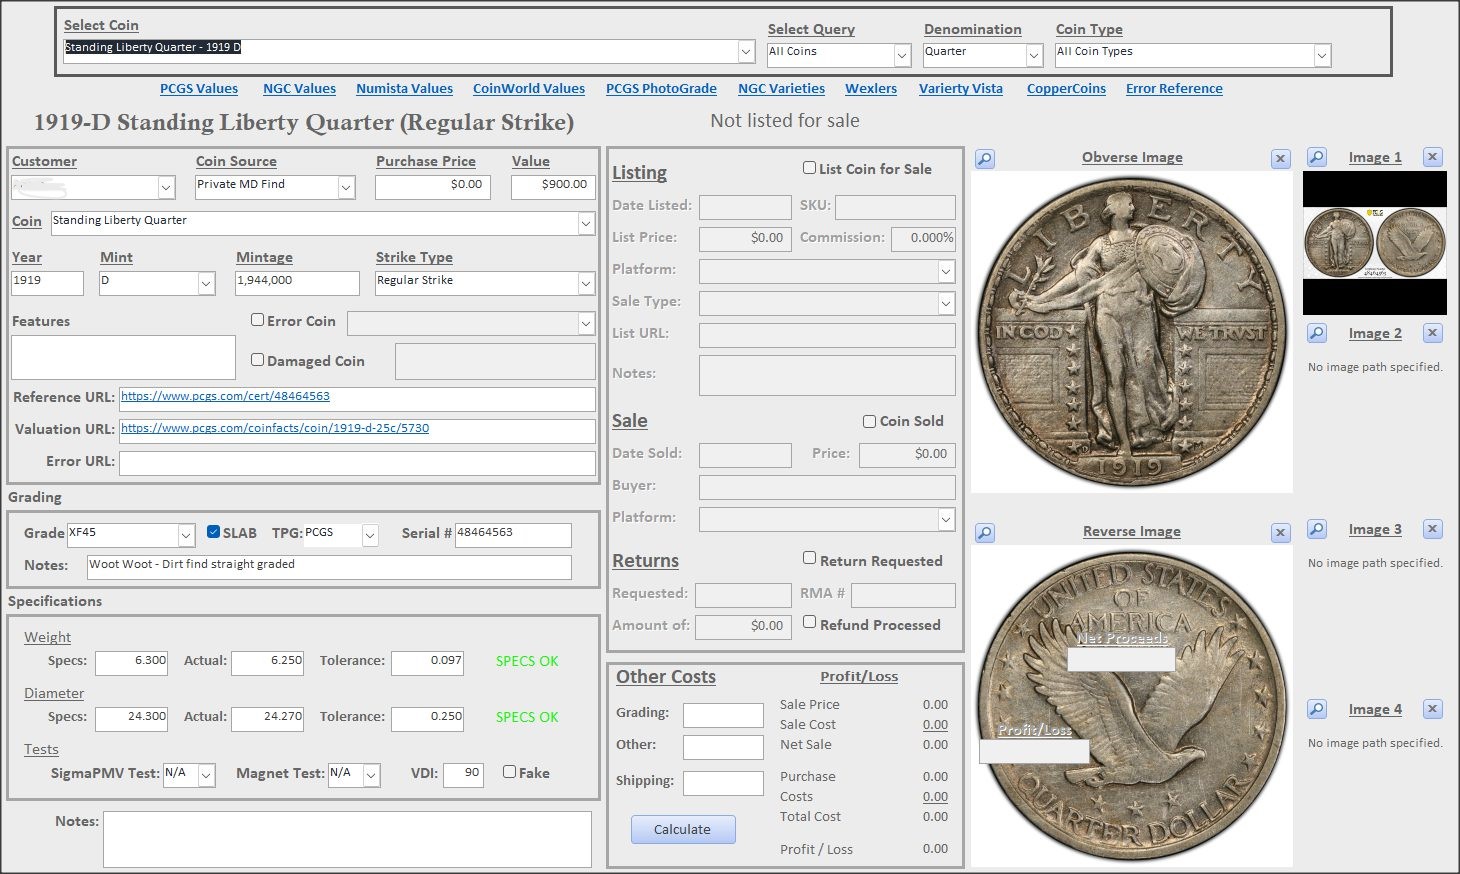Flag coin with Fake checkbox

point(509,772)
